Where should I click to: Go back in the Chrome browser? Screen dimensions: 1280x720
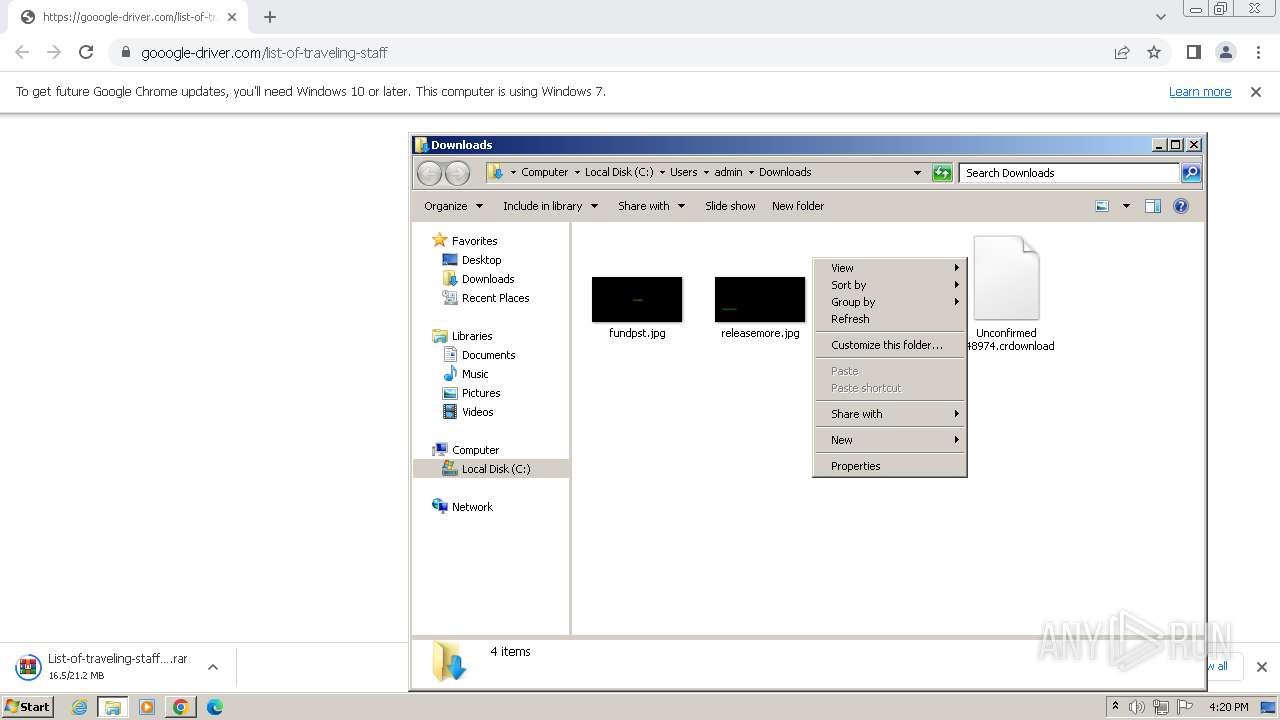(x=22, y=52)
